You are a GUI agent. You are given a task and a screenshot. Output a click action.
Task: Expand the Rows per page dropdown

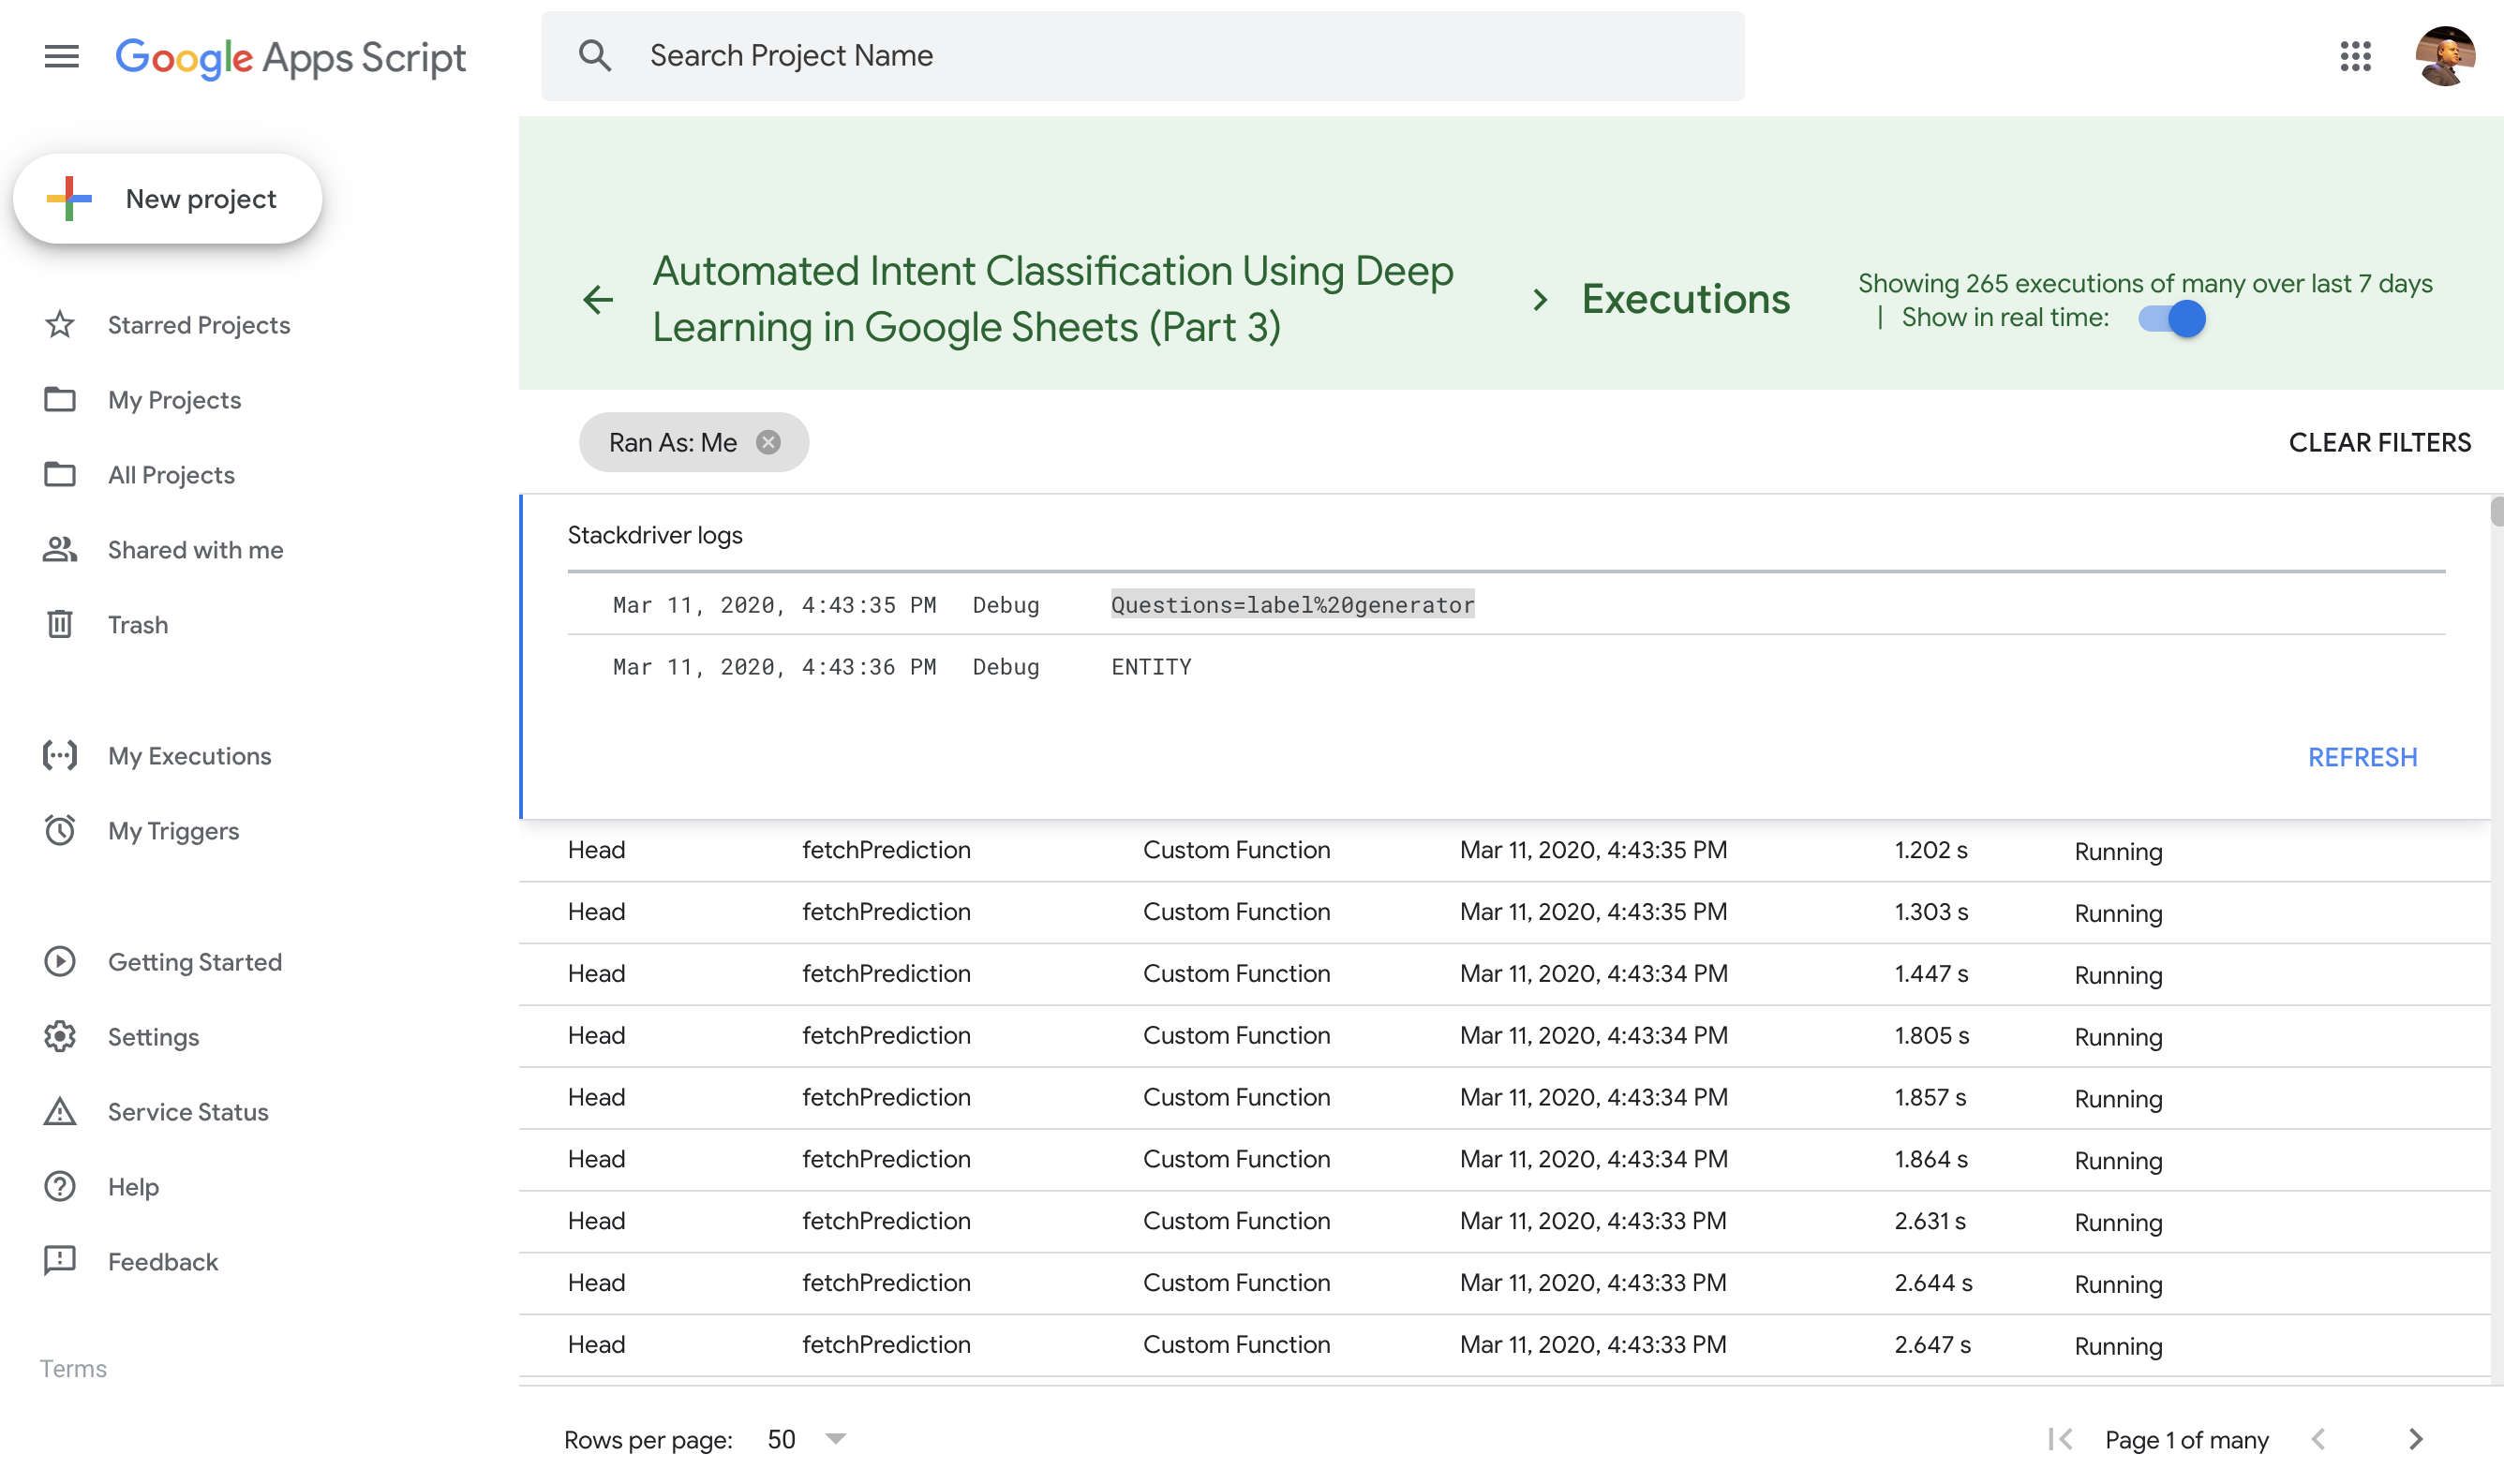click(835, 1439)
